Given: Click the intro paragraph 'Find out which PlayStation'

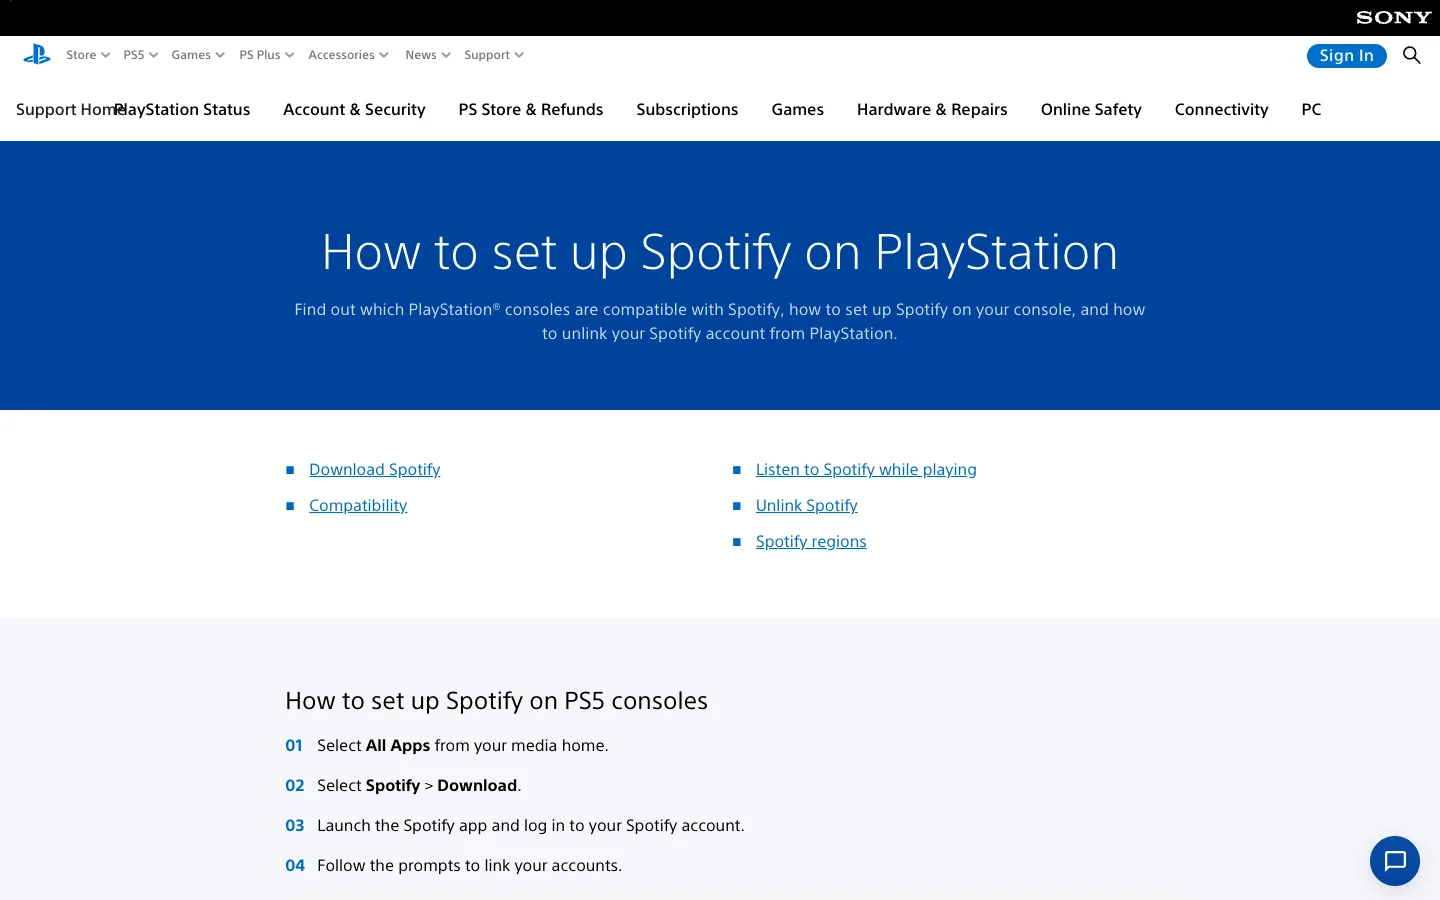Looking at the screenshot, I should click(720, 322).
